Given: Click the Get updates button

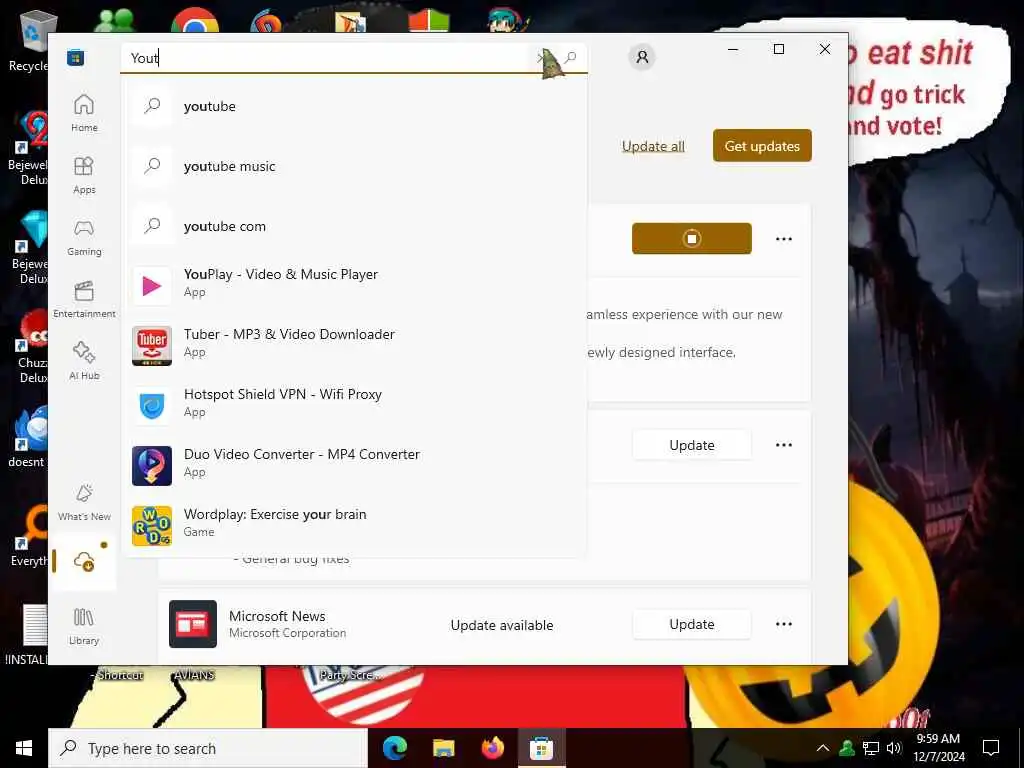Looking at the screenshot, I should pos(762,146).
